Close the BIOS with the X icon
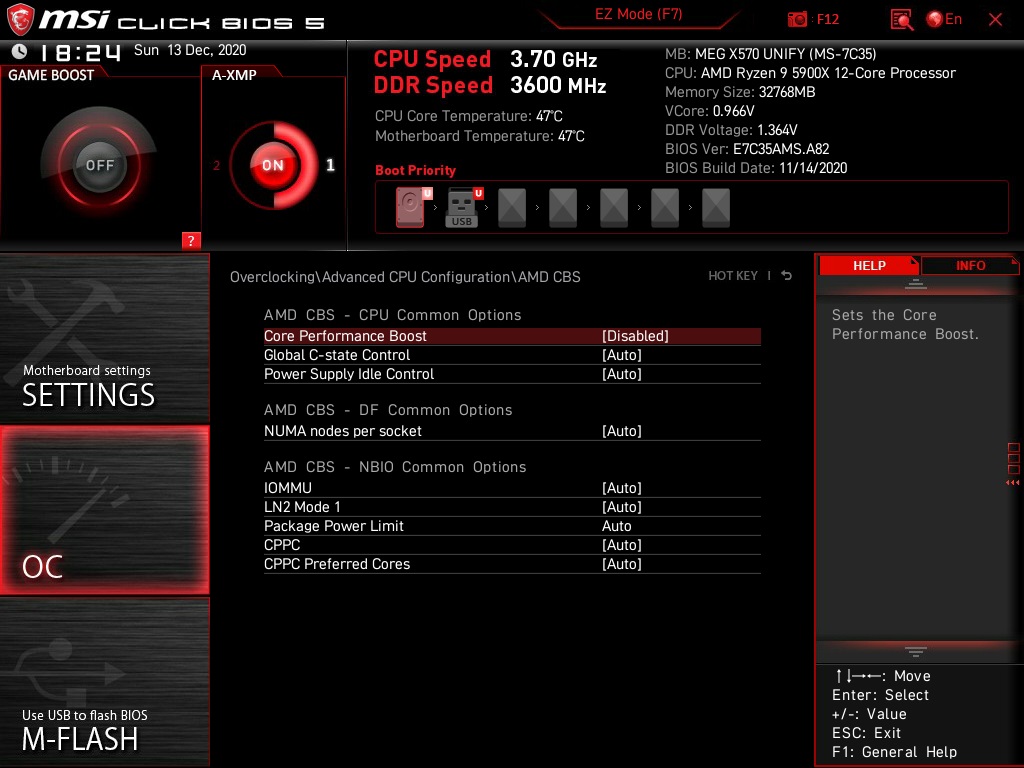Viewport: 1024px width, 768px height. coord(995,20)
